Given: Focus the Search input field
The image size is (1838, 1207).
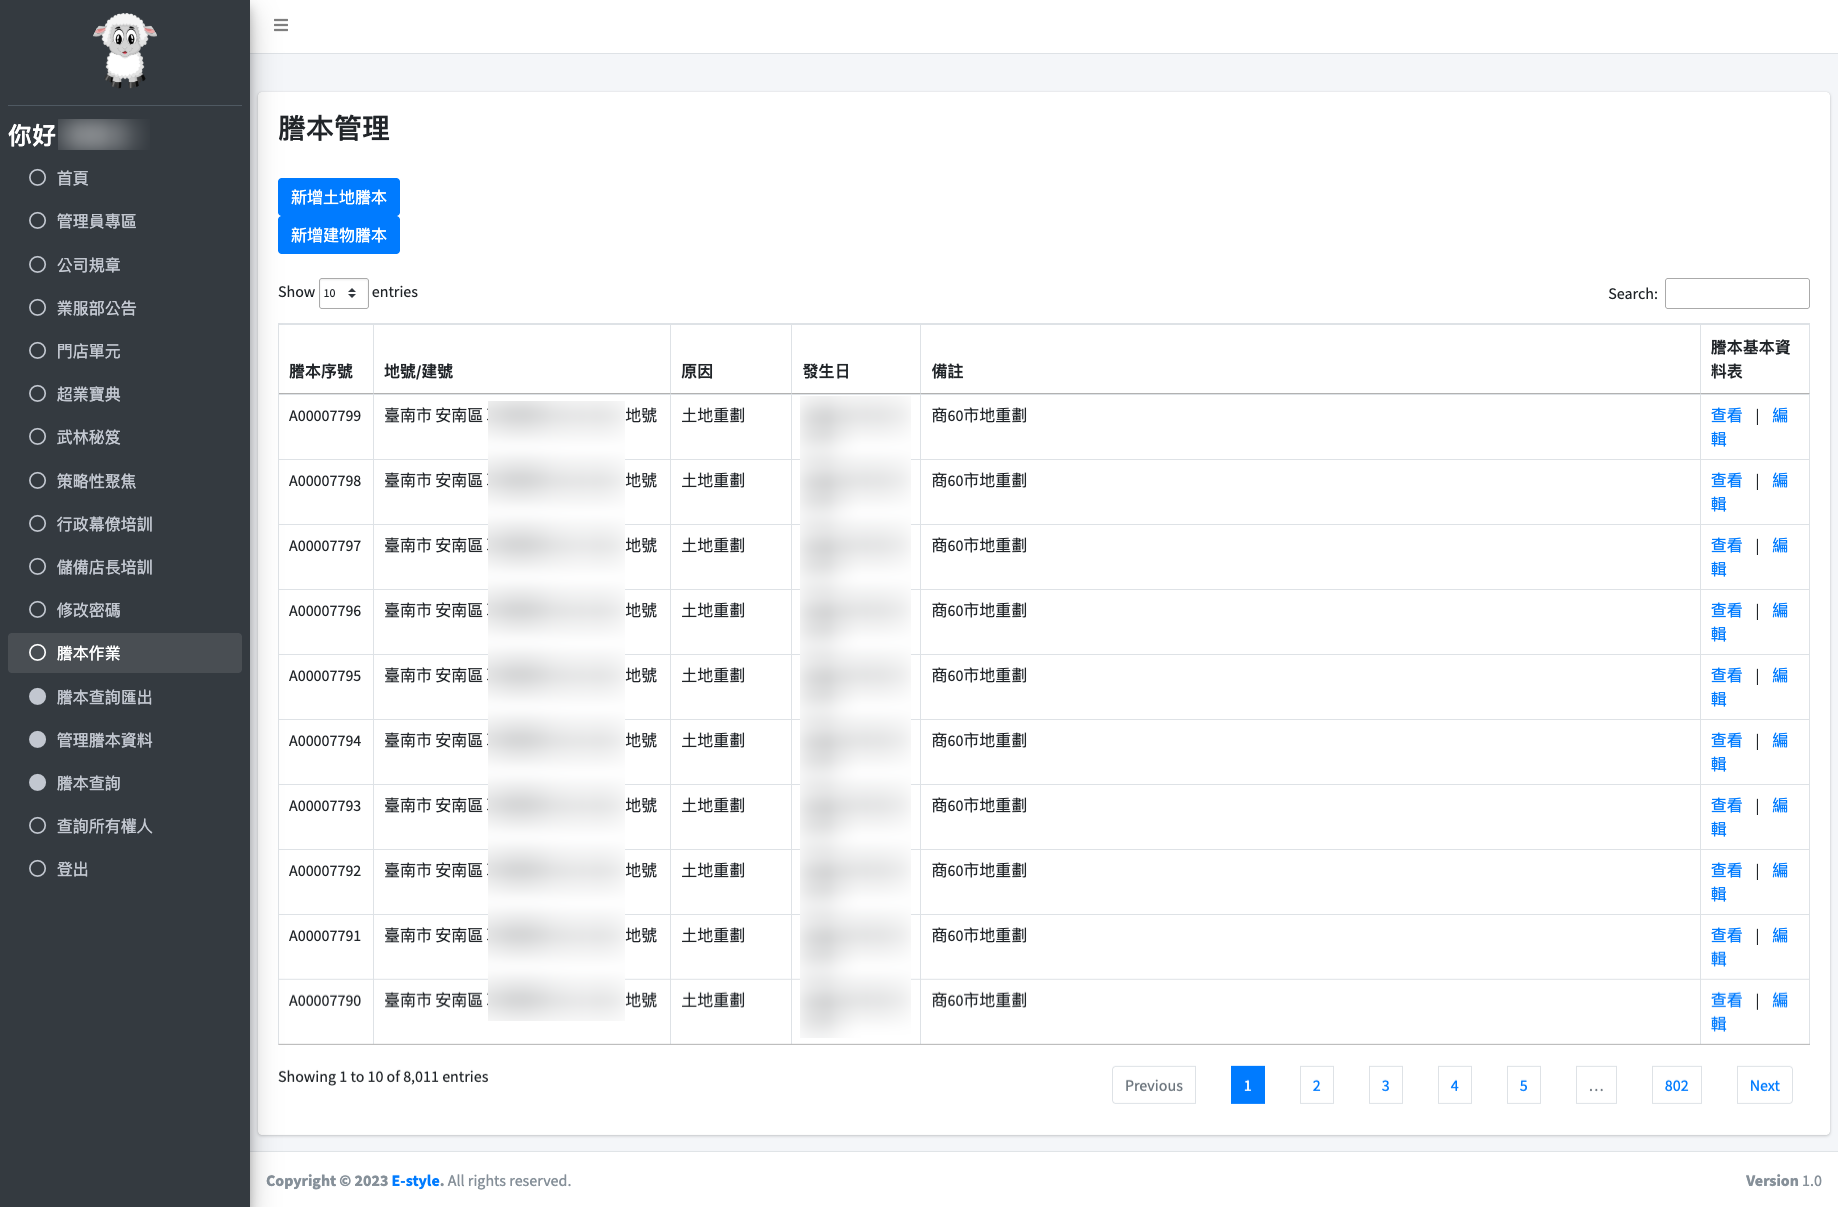Looking at the screenshot, I should pos(1736,293).
